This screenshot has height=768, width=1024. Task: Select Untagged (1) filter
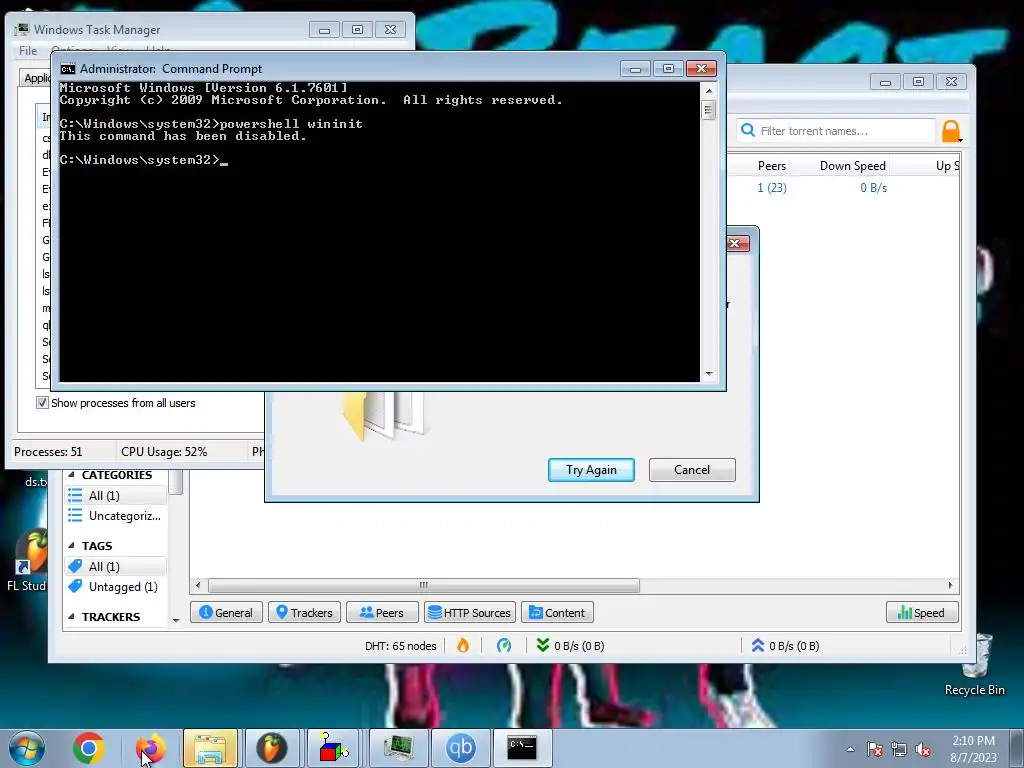116,586
